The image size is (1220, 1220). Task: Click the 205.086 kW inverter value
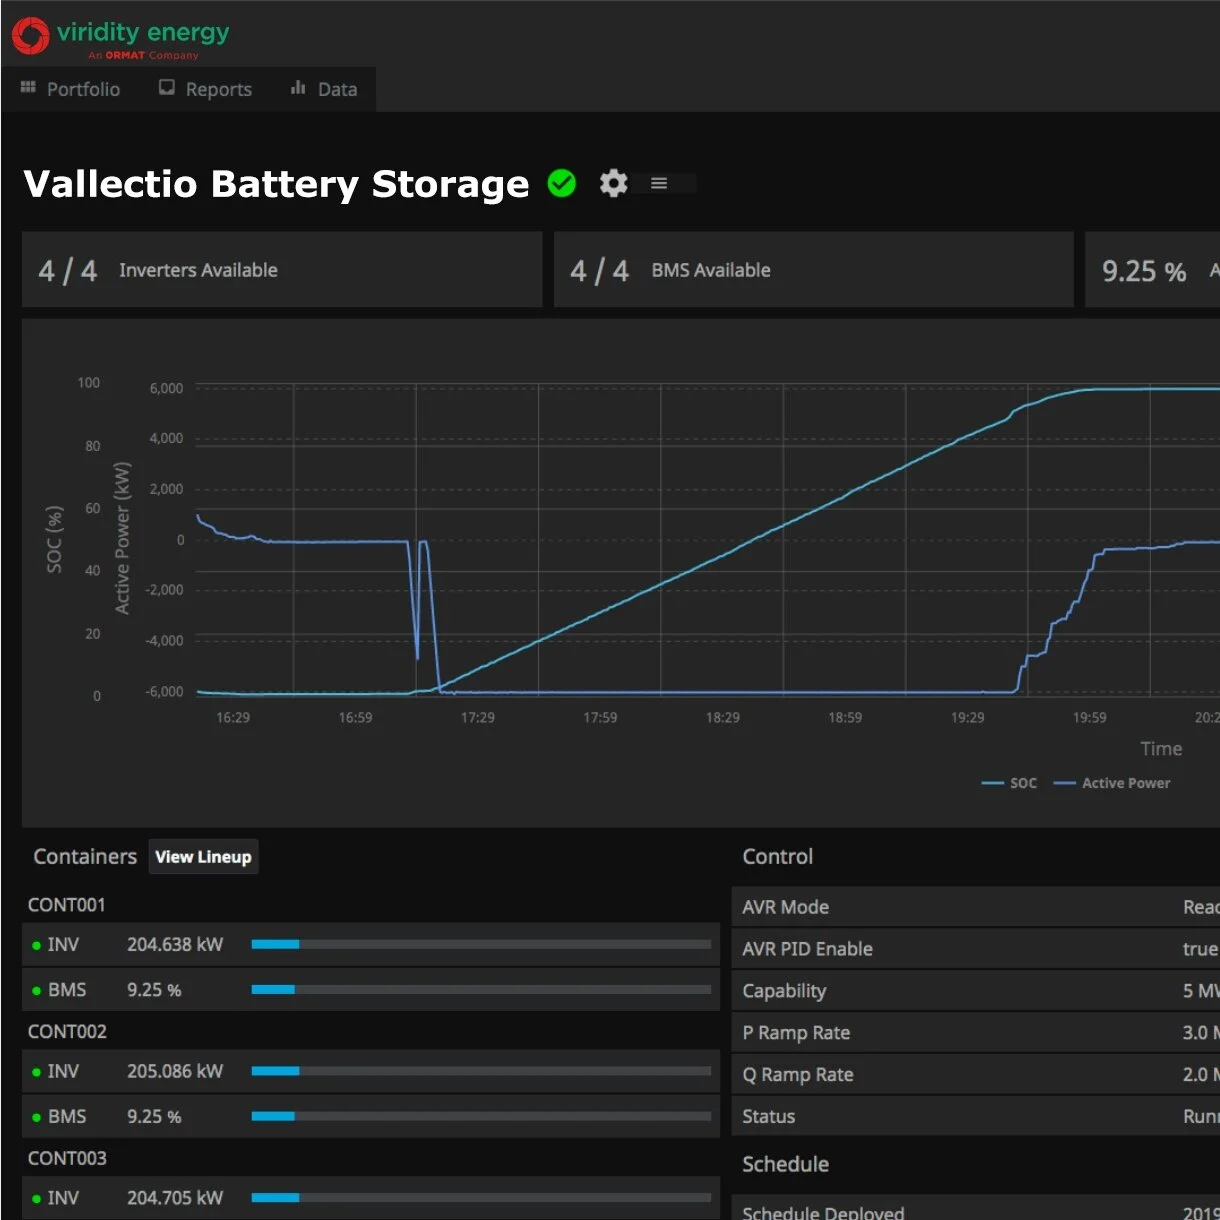(x=175, y=1071)
